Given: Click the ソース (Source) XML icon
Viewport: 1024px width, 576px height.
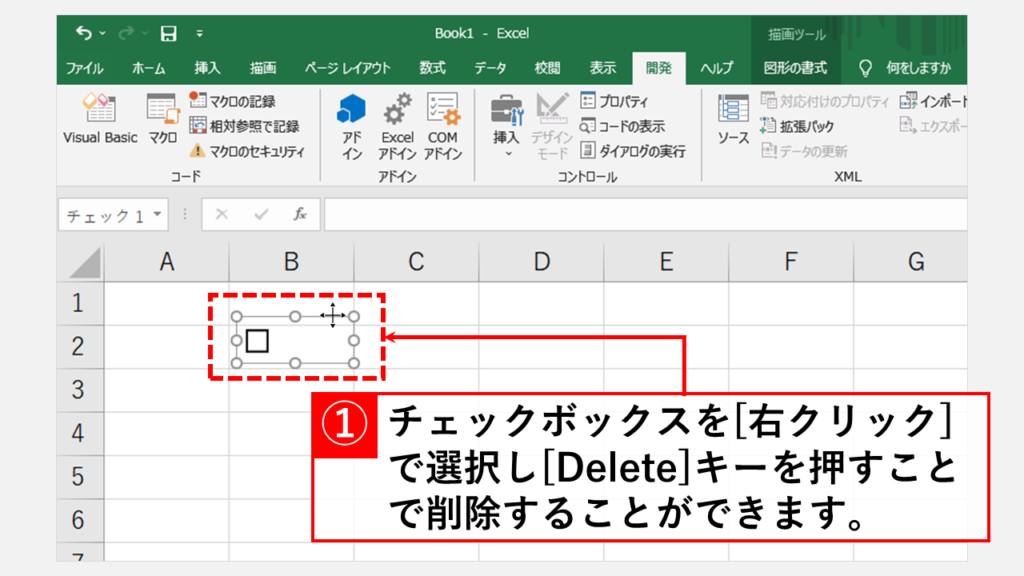Looking at the screenshot, I should click(x=733, y=120).
